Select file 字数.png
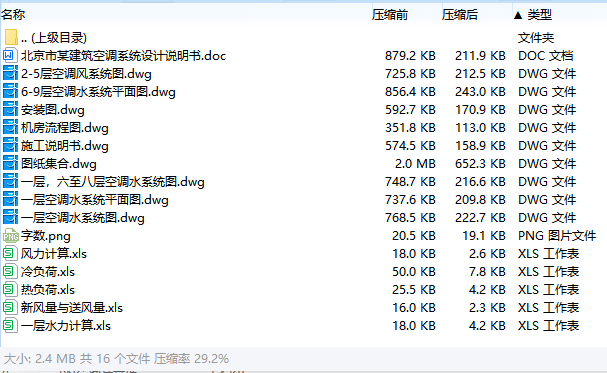 tap(45, 236)
